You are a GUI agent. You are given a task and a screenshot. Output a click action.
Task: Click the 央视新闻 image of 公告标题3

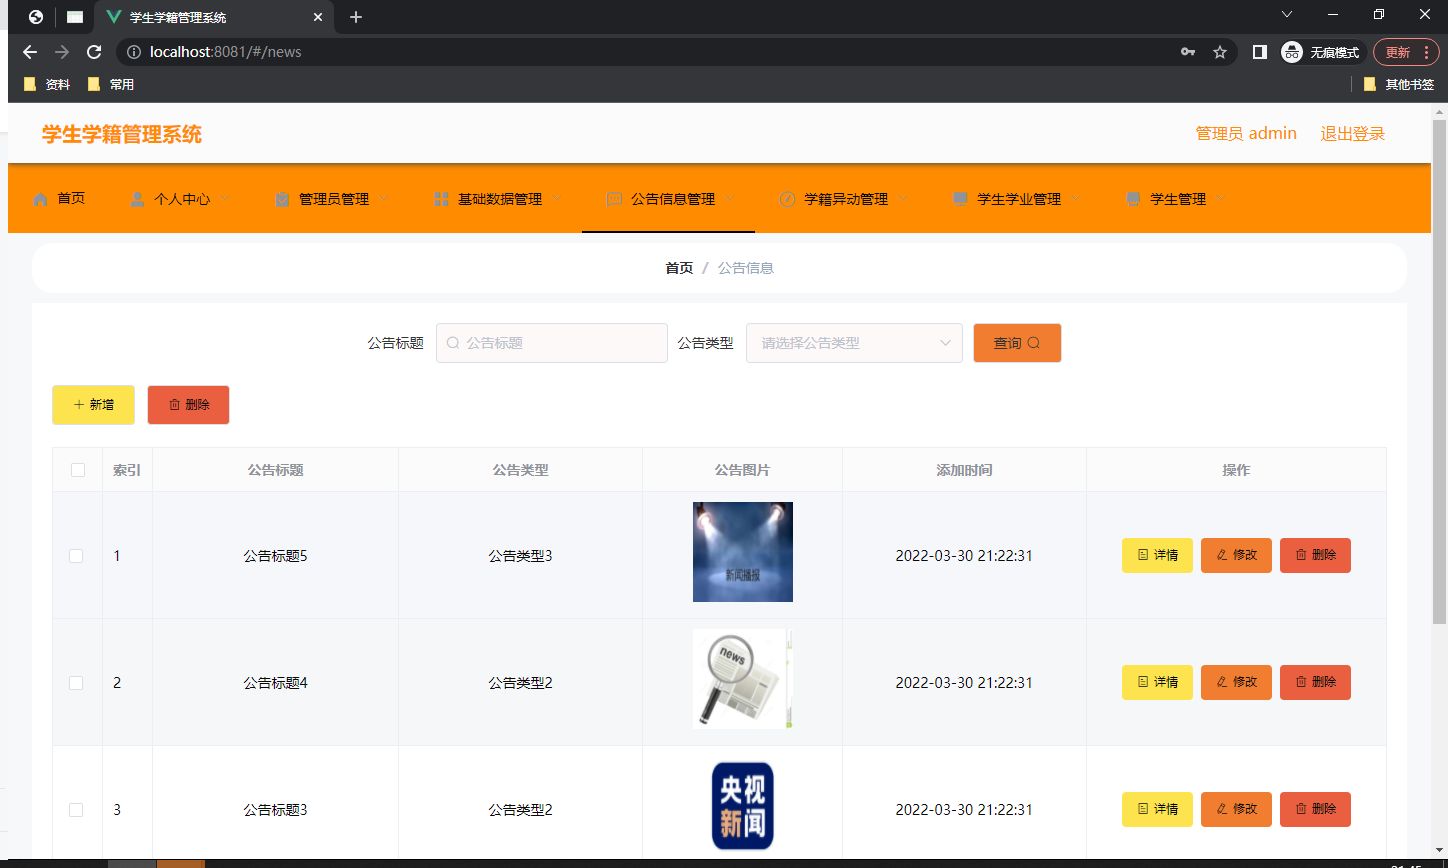(x=743, y=806)
